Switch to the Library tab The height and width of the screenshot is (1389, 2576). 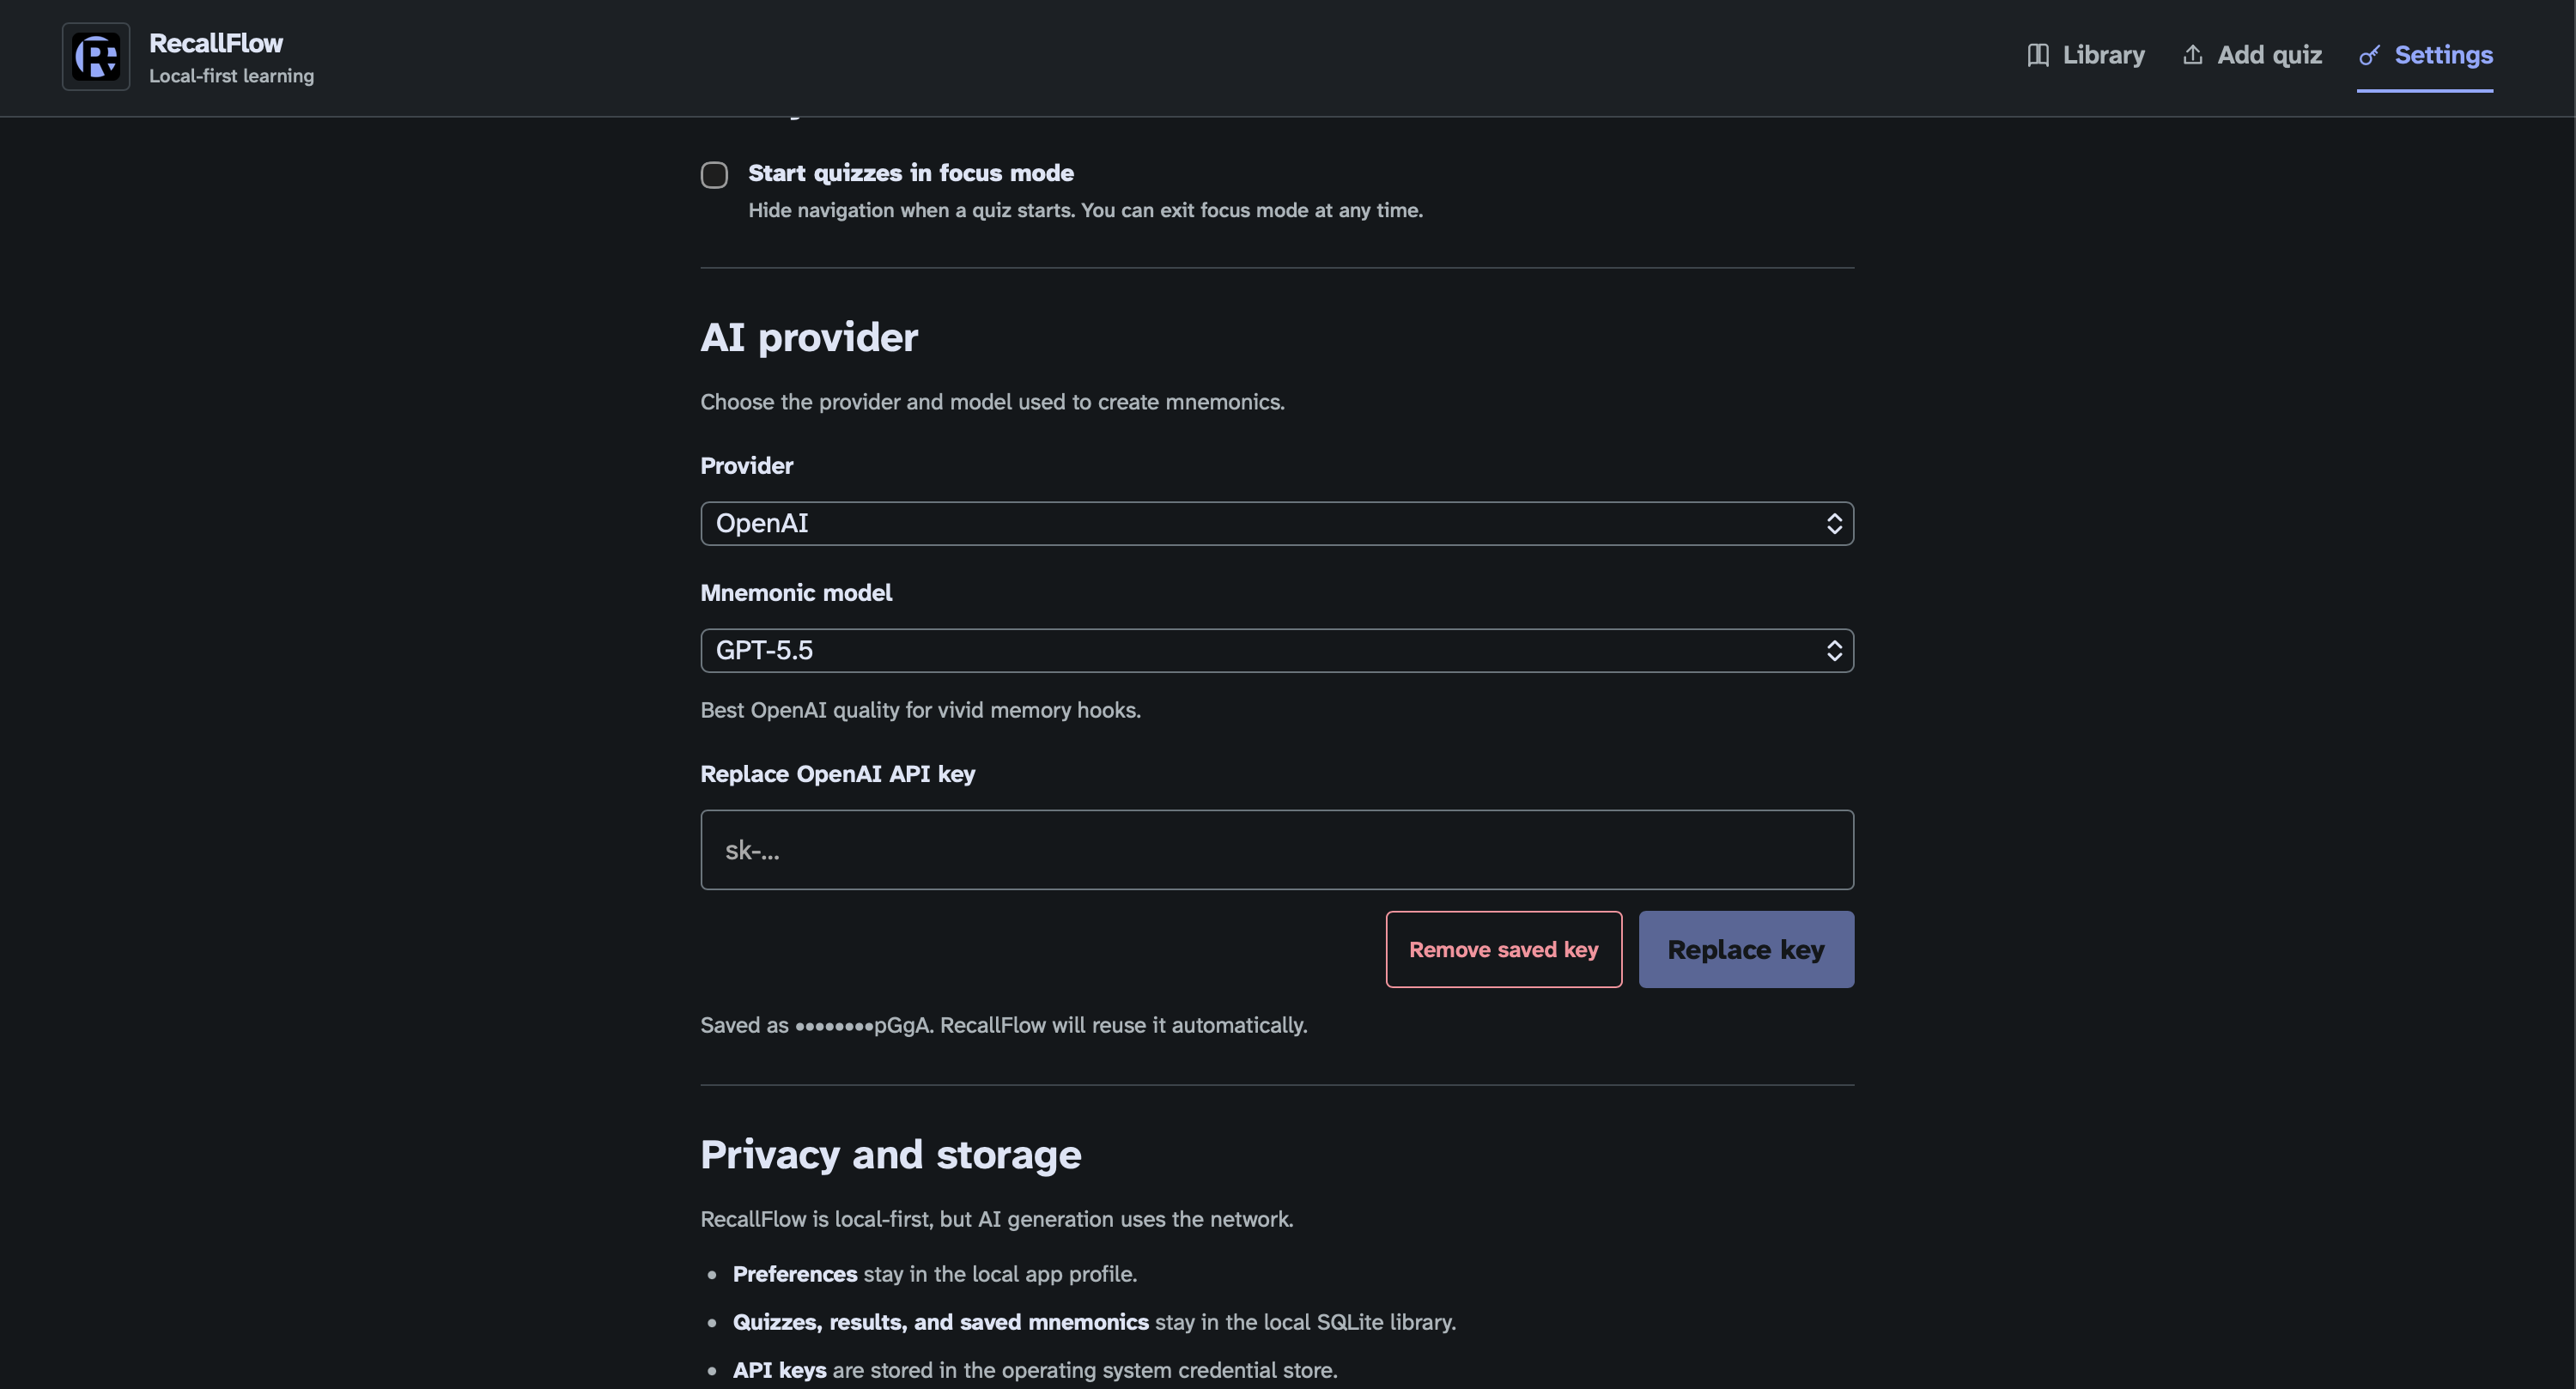click(2086, 55)
